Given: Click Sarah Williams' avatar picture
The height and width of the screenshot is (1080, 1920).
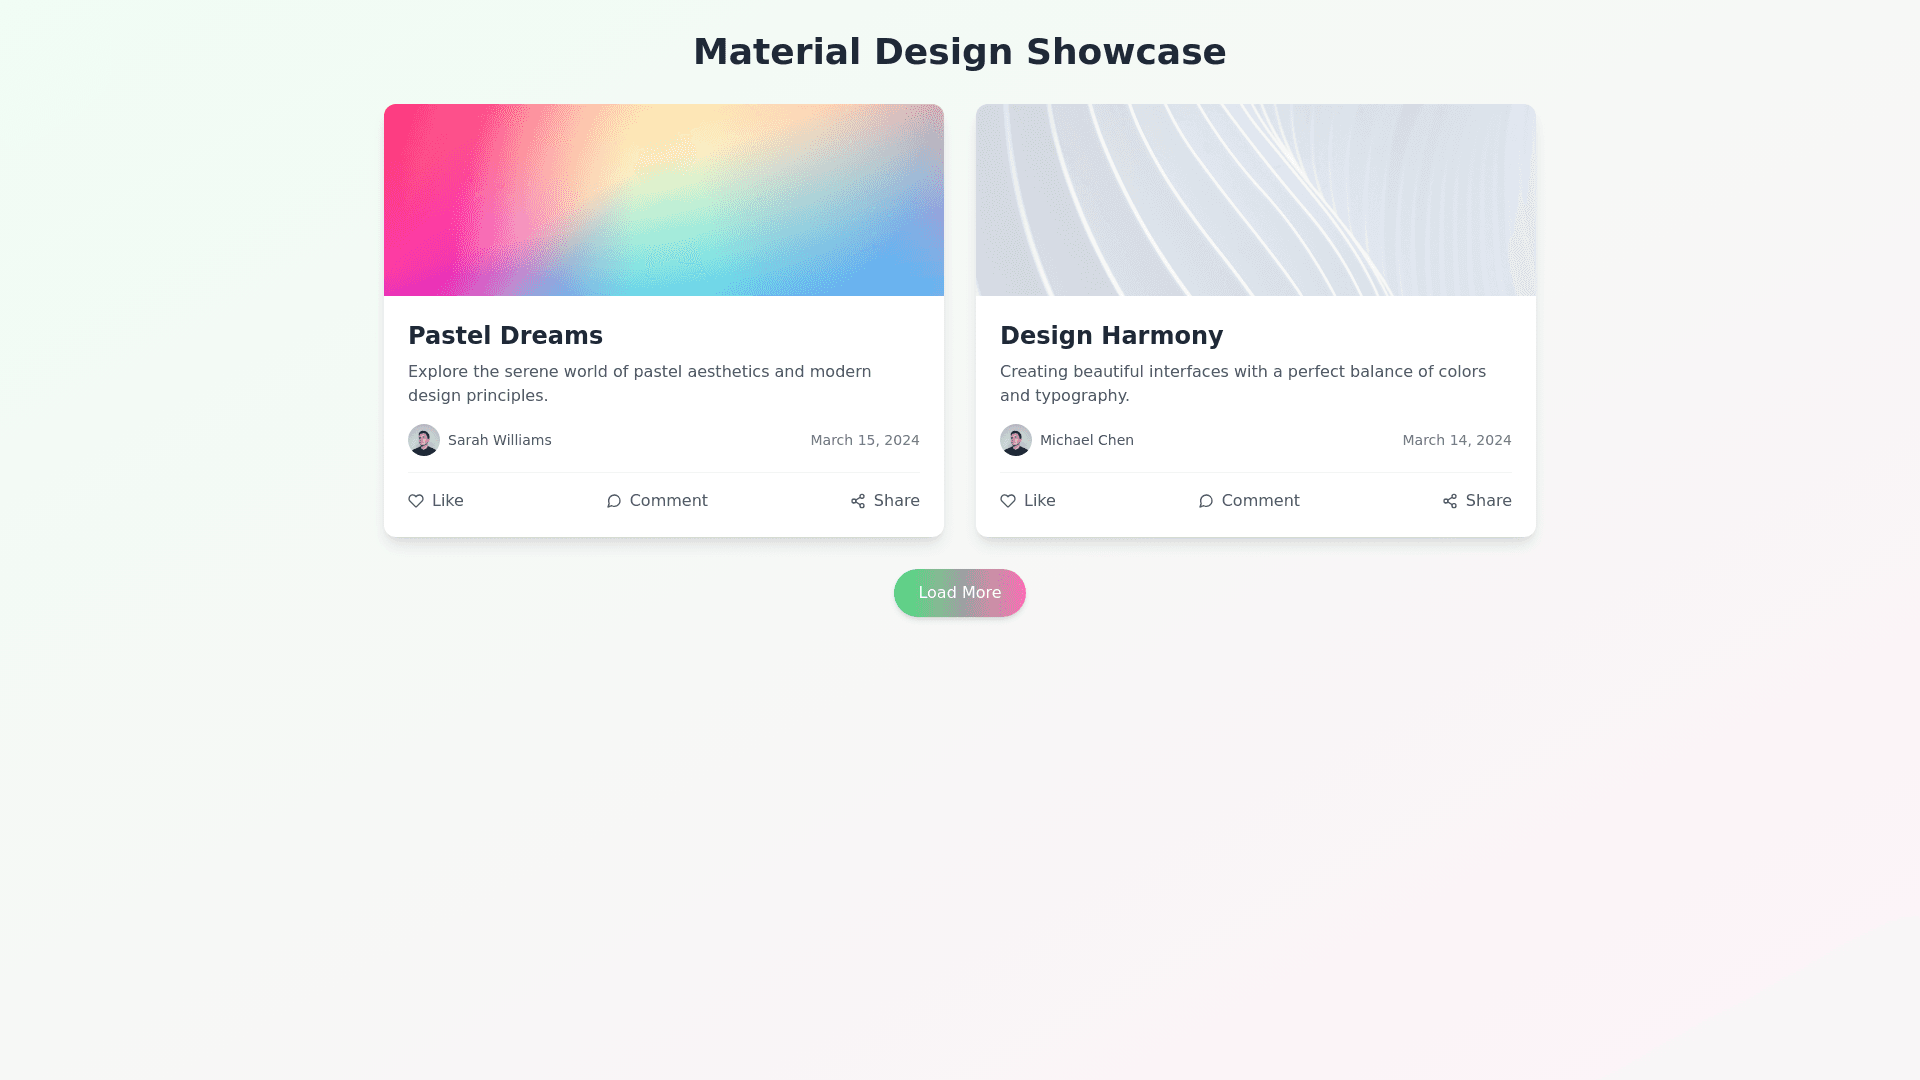Looking at the screenshot, I should (424, 440).
